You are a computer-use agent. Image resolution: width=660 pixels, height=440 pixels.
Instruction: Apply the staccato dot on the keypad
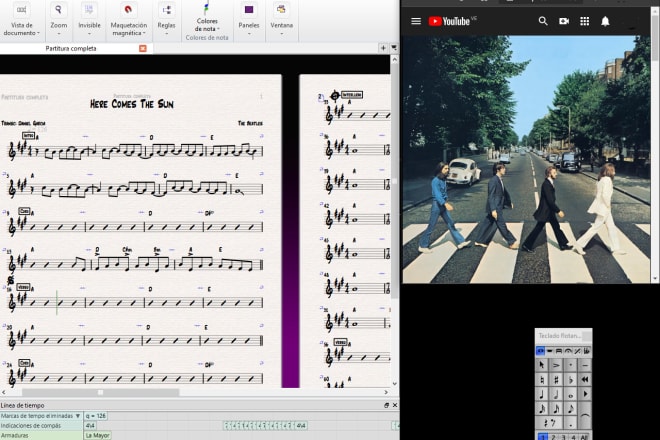(x=571, y=365)
